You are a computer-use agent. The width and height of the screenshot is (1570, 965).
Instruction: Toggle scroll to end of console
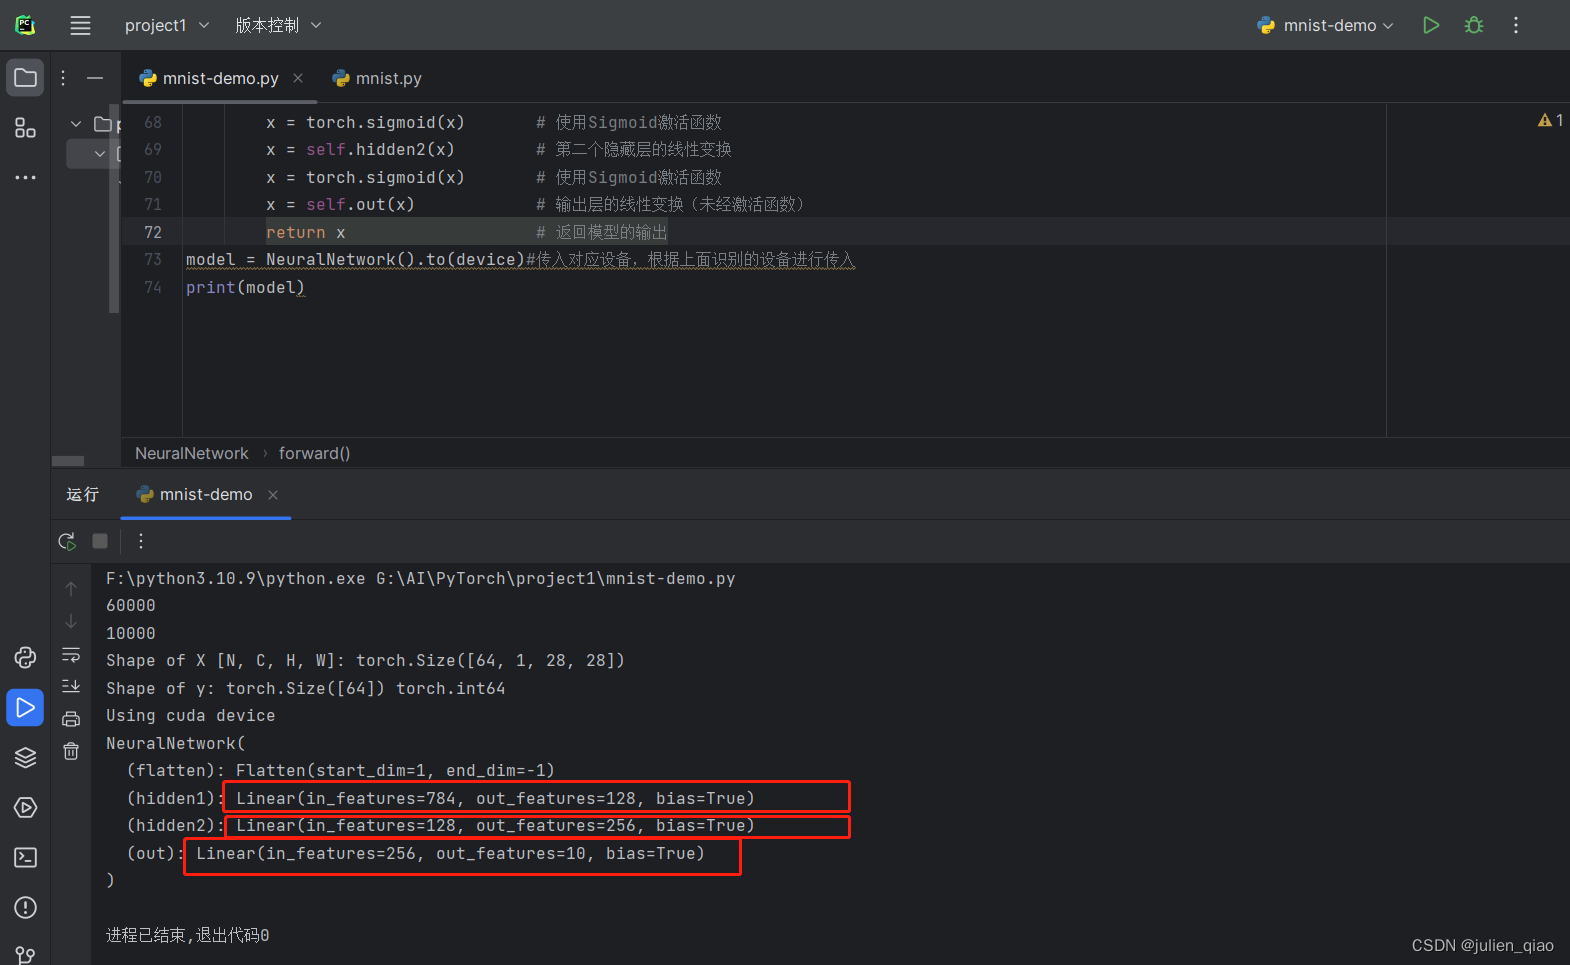point(71,686)
